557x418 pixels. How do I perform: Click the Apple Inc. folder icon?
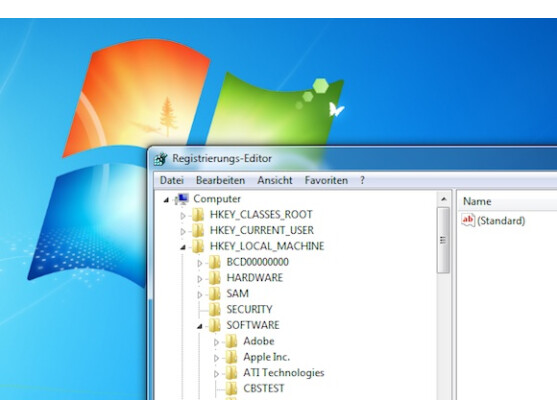[x=231, y=357]
